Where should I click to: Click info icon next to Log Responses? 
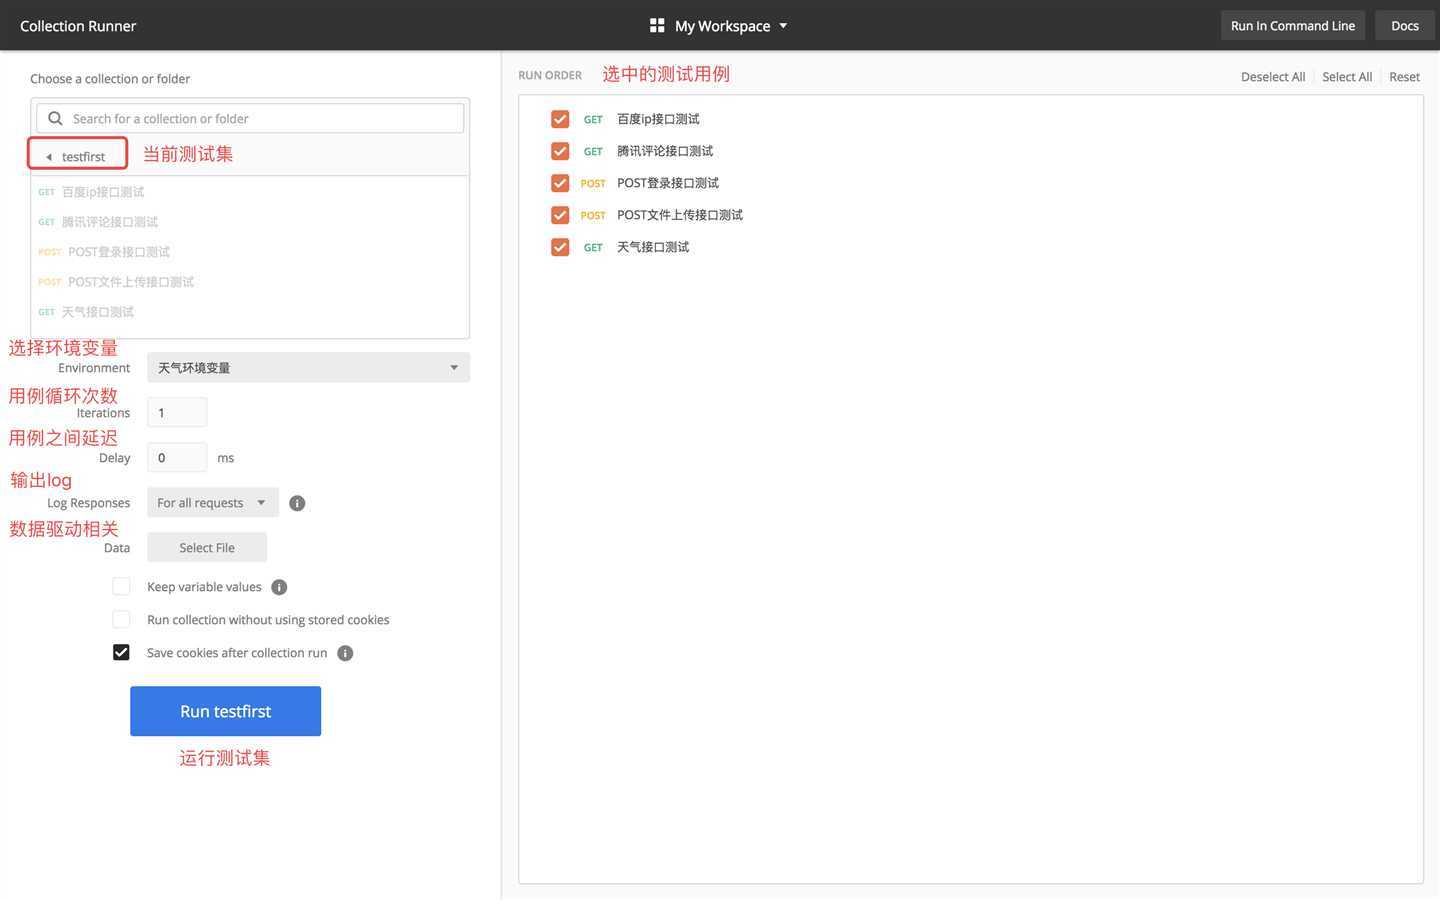pyautogui.click(x=297, y=503)
